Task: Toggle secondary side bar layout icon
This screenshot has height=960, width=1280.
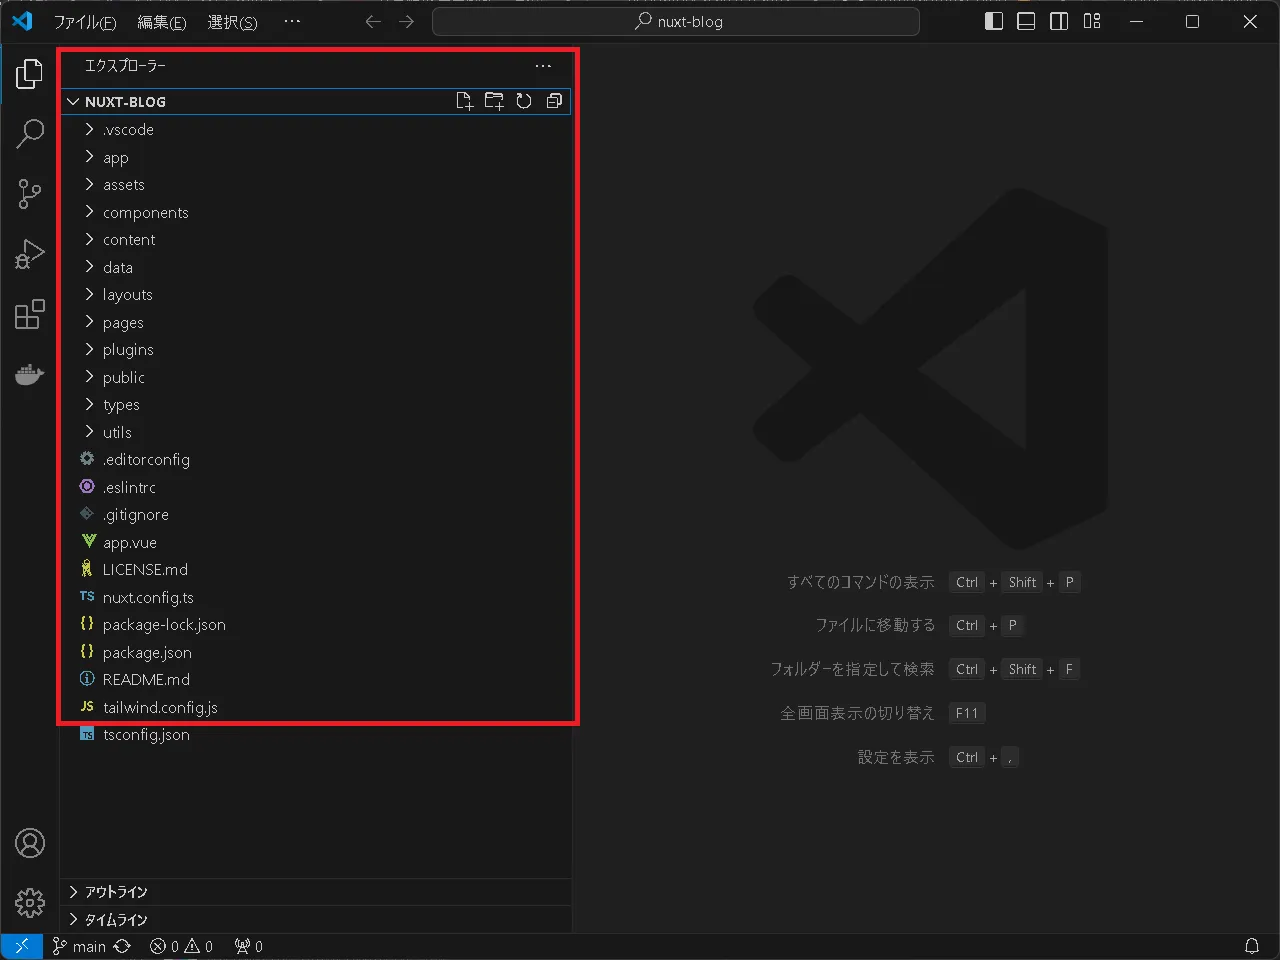Action: [1059, 21]
